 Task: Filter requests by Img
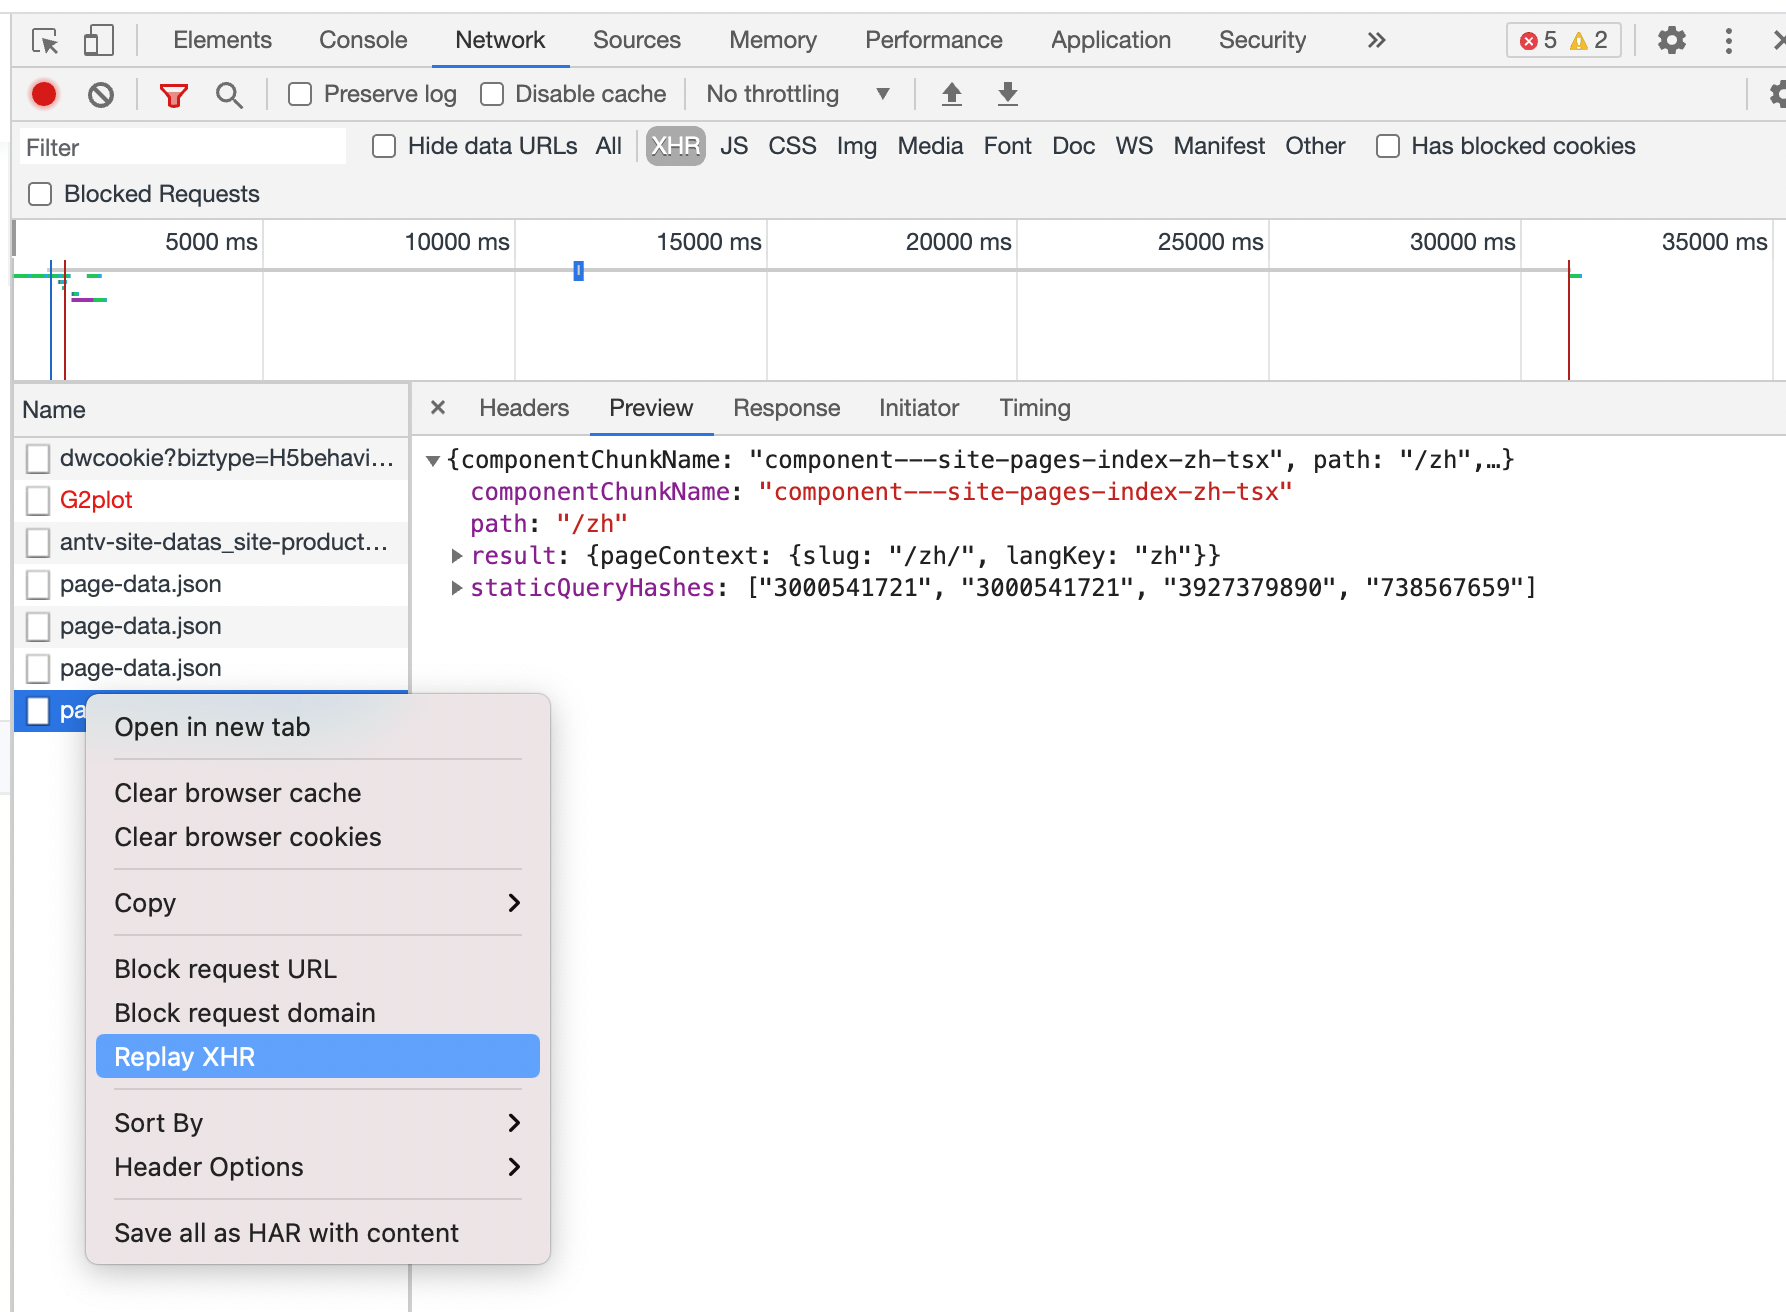pos(856,146)
